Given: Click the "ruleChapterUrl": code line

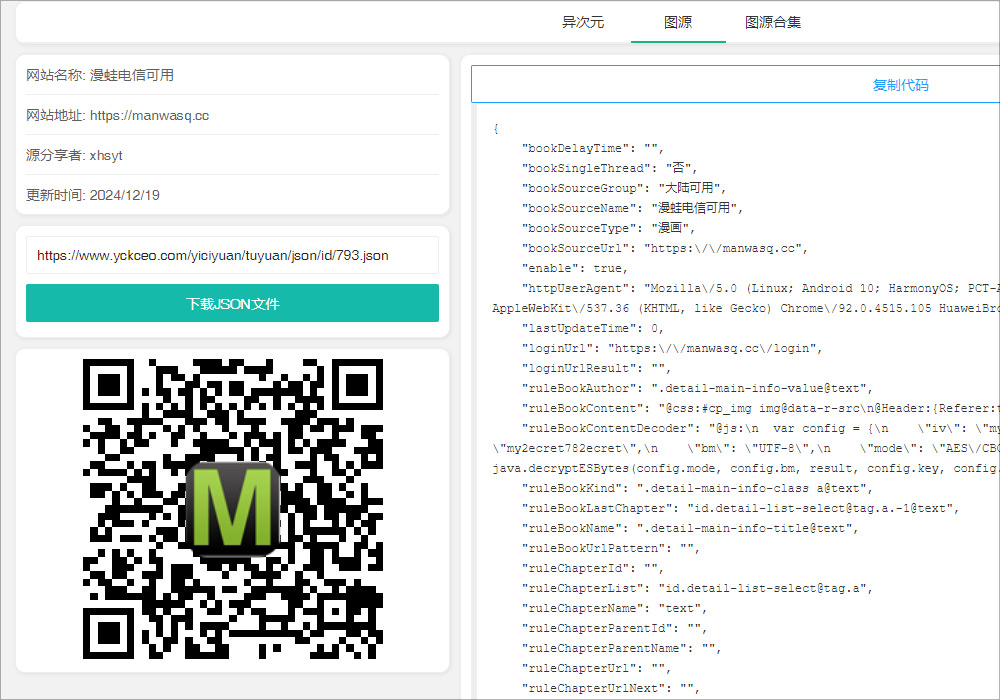Looking at the screenshot, I should click(x=596, y=669).
